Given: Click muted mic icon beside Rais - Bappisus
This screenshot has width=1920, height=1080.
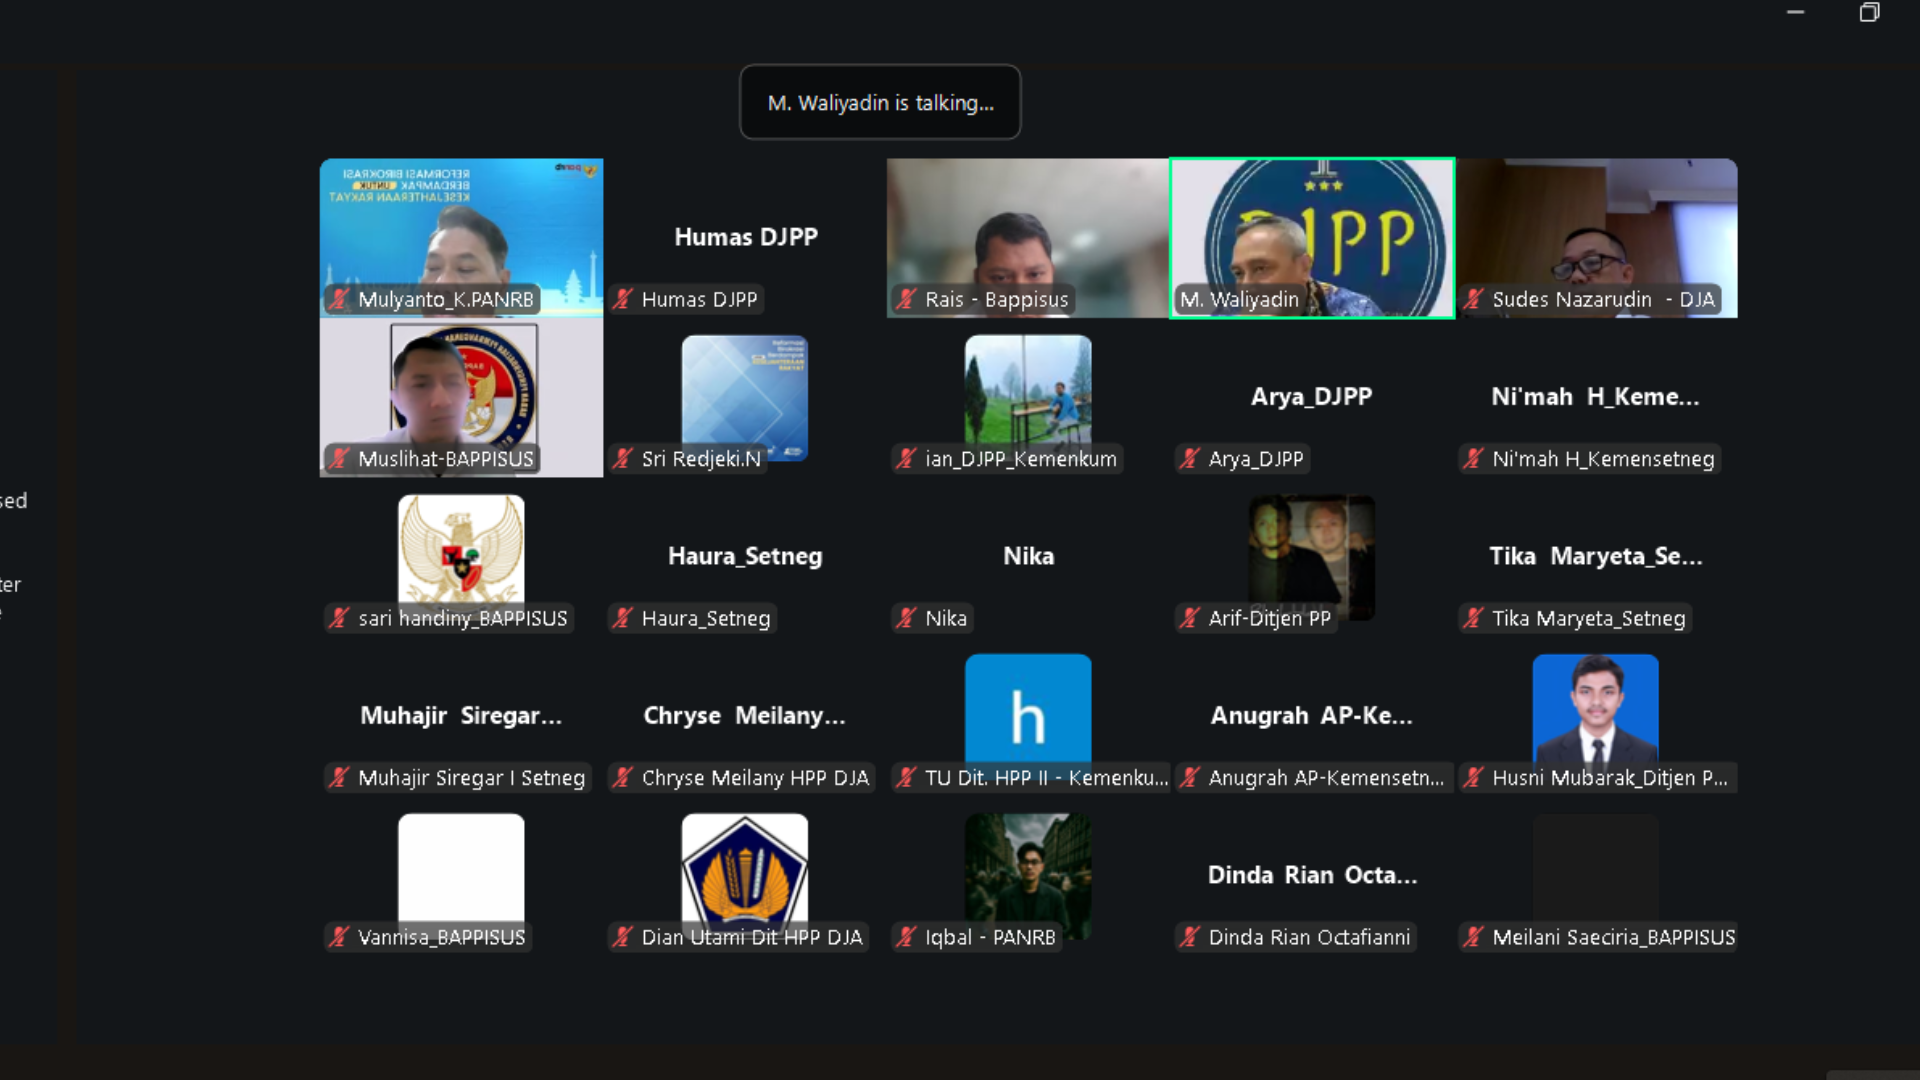Looking at the screenshot, I should click(x=906, y=299).
